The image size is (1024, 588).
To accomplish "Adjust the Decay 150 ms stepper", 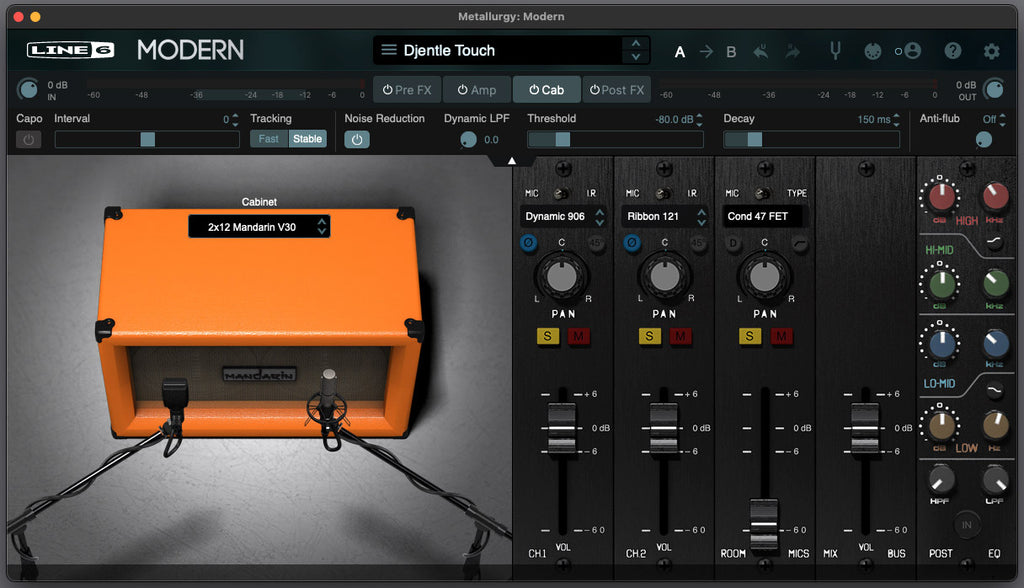I will tap(896, 120).
